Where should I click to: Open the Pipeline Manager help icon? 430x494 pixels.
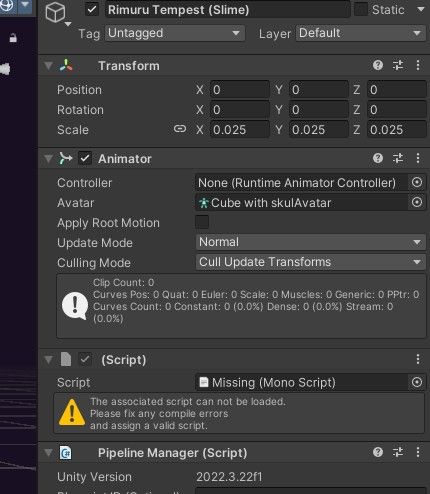click(378, 452)
